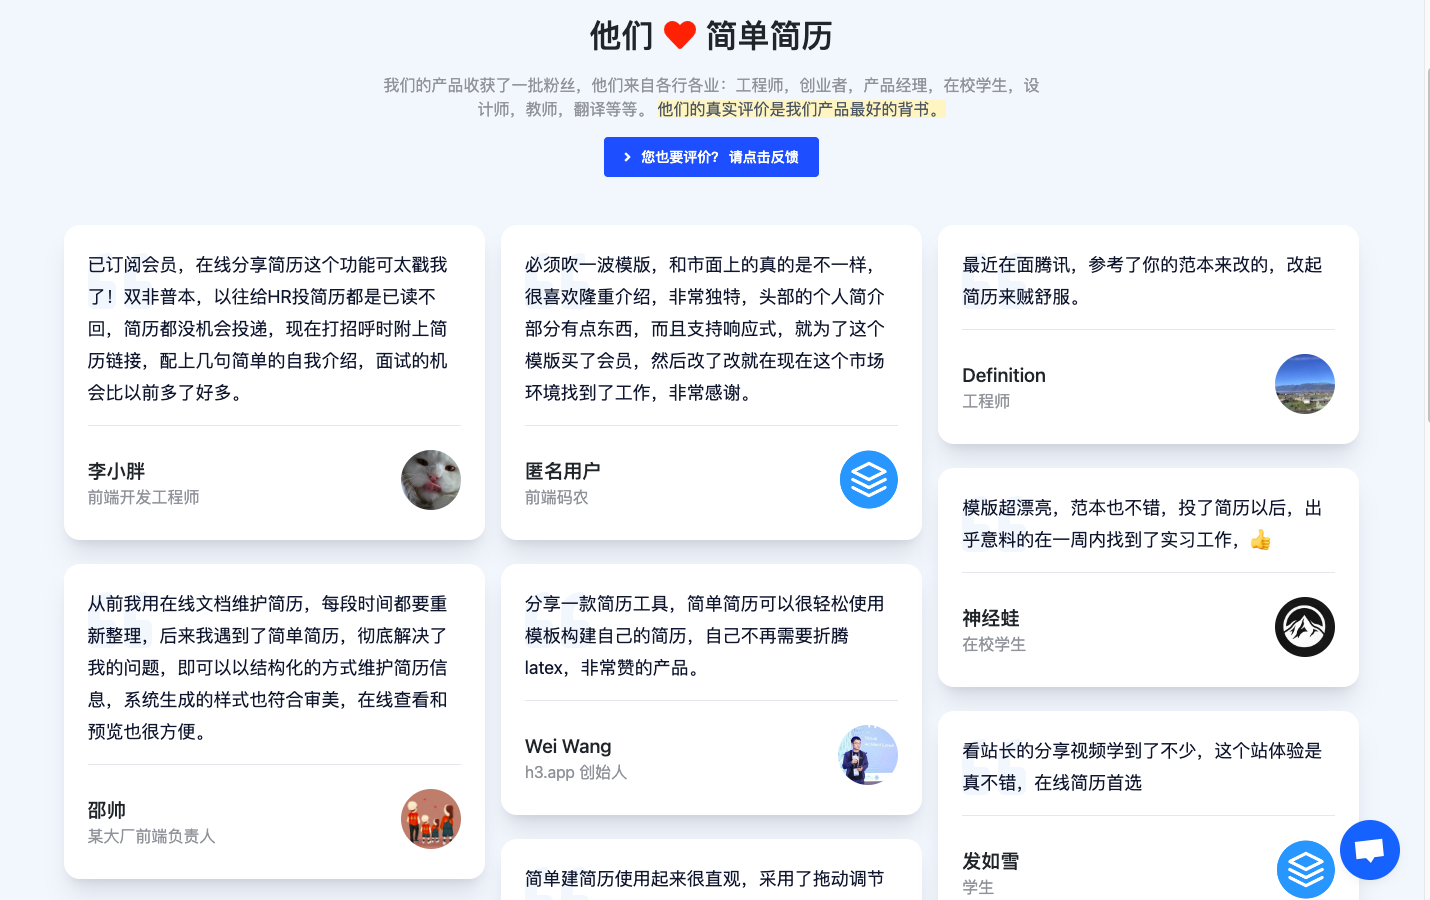
Task: Click the cat avatar of 李小胖
Action: (431, 480)
